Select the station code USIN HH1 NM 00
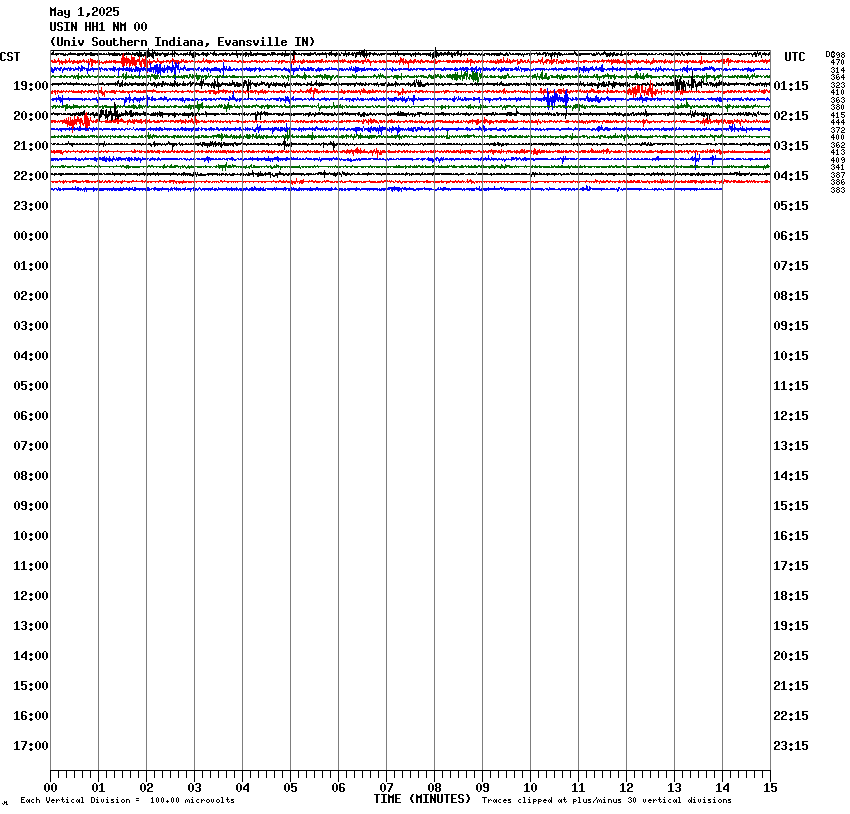Viewport: 850px width, 814px height. click(x=98, y=27)
